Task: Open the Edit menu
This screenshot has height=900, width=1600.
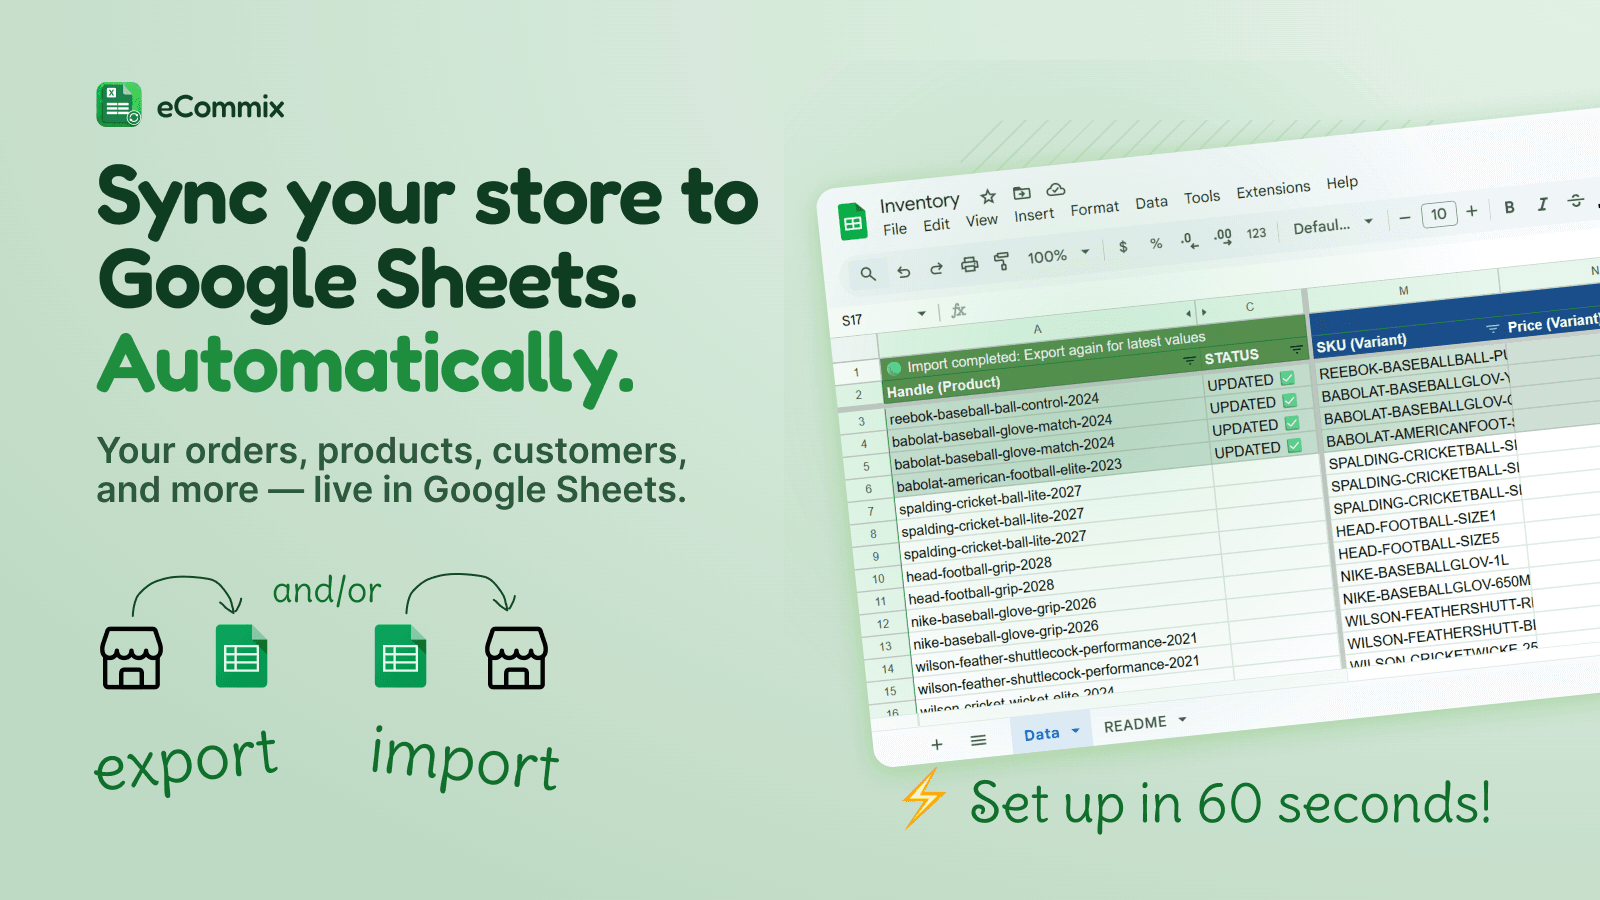Action: click(936, 225)
